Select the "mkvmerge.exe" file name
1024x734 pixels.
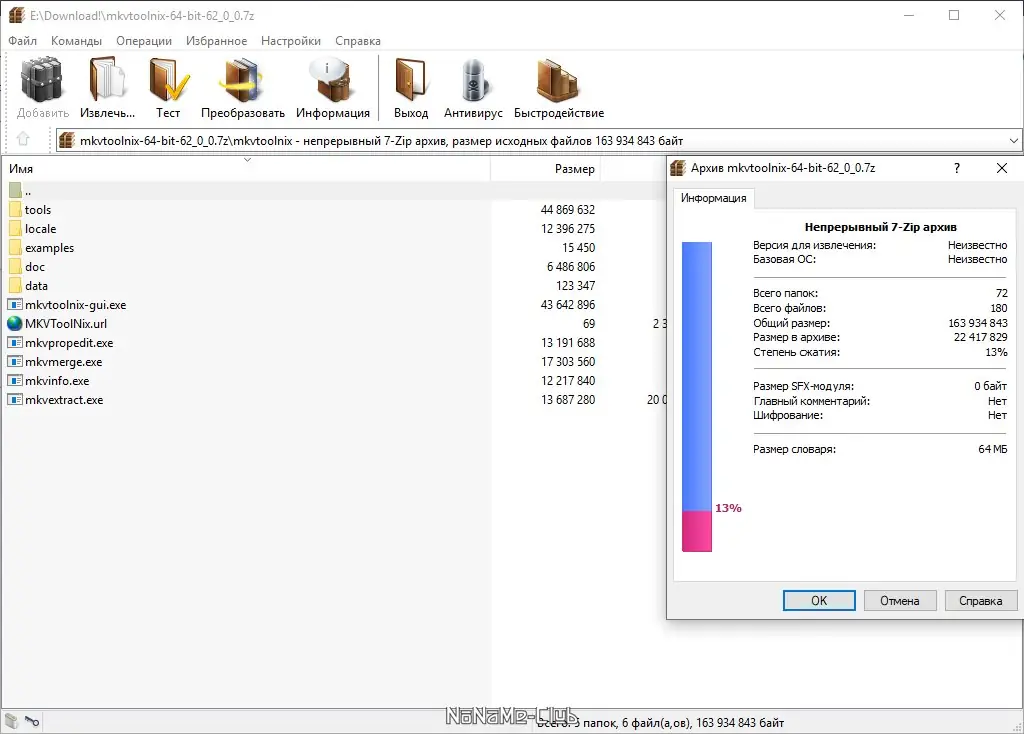pyautogui.click(x=63, y=362)
